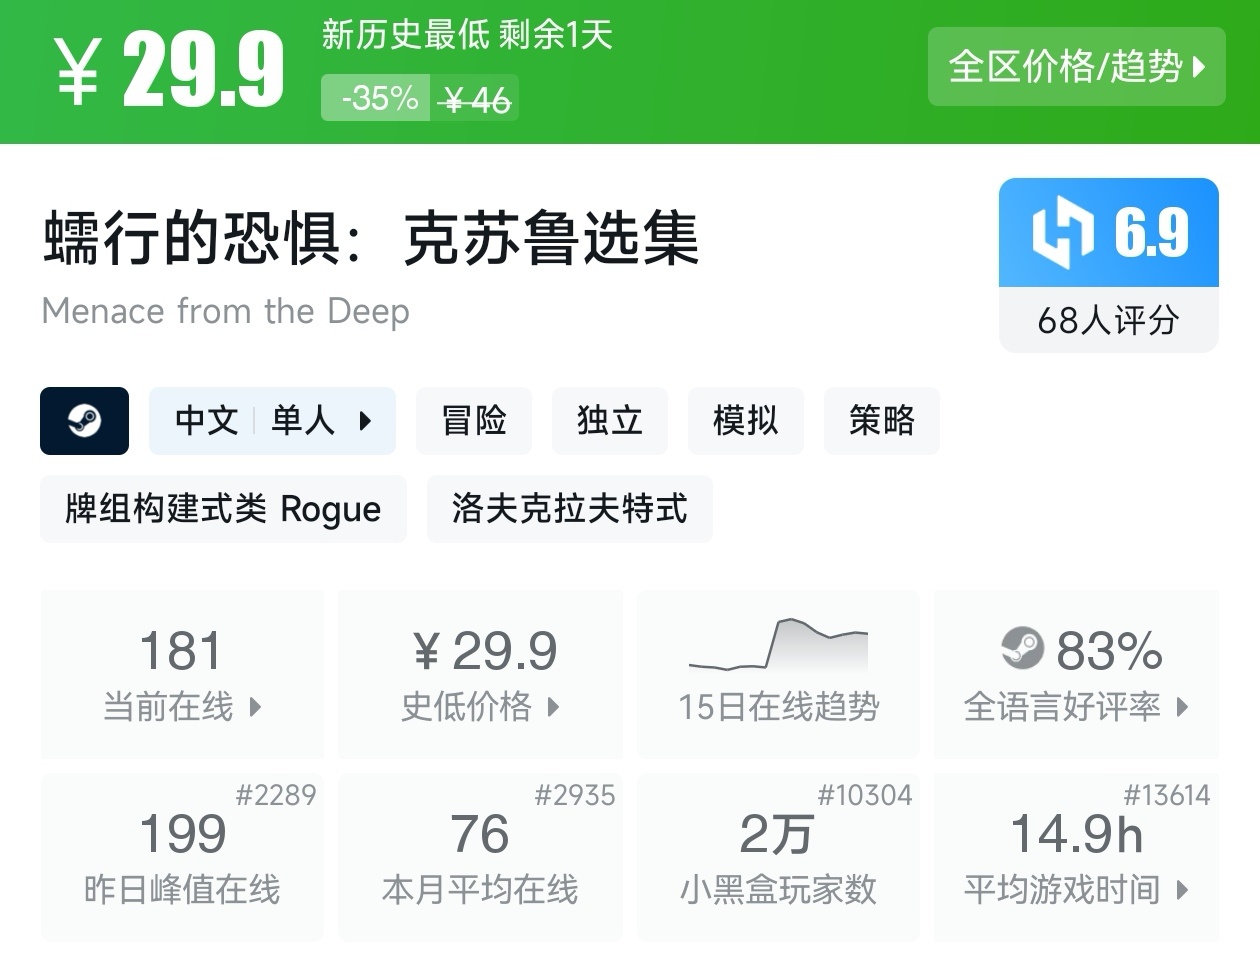Open the 洛夫克拉夫特式 Lovecraftian tag
Image resolution: width=1260 pixels, height=965 pixels.
(569, 509)
